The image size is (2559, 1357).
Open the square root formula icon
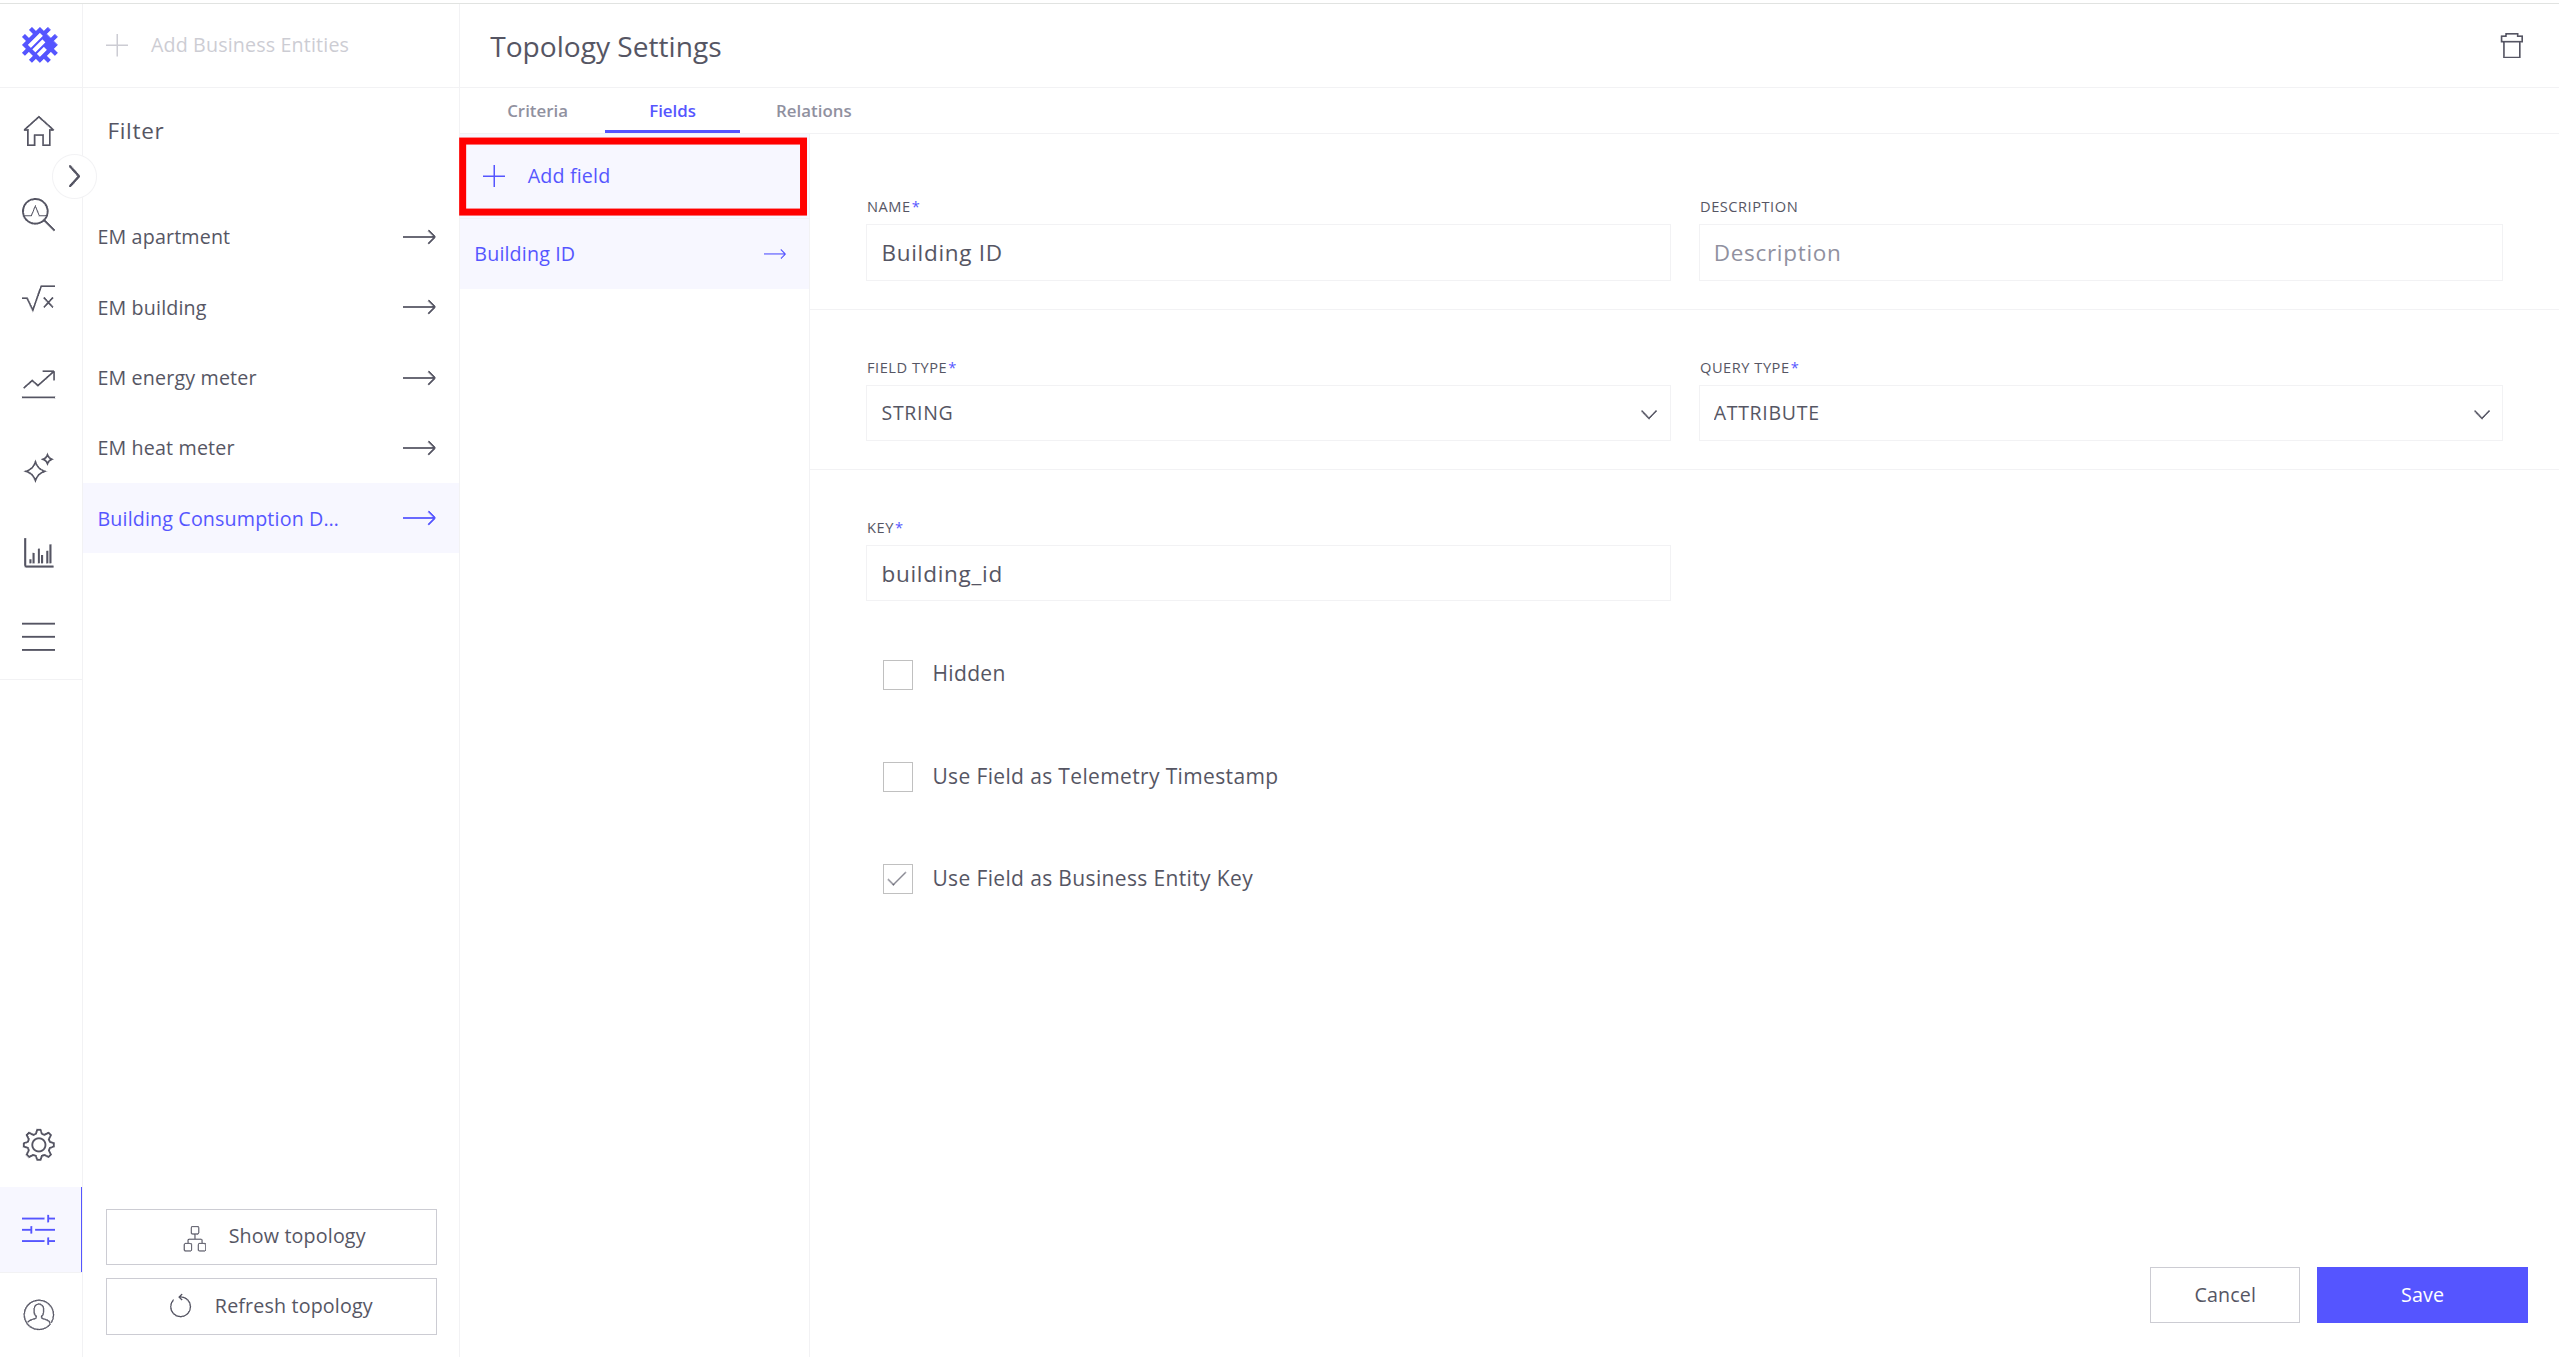(x=39, y=298)
